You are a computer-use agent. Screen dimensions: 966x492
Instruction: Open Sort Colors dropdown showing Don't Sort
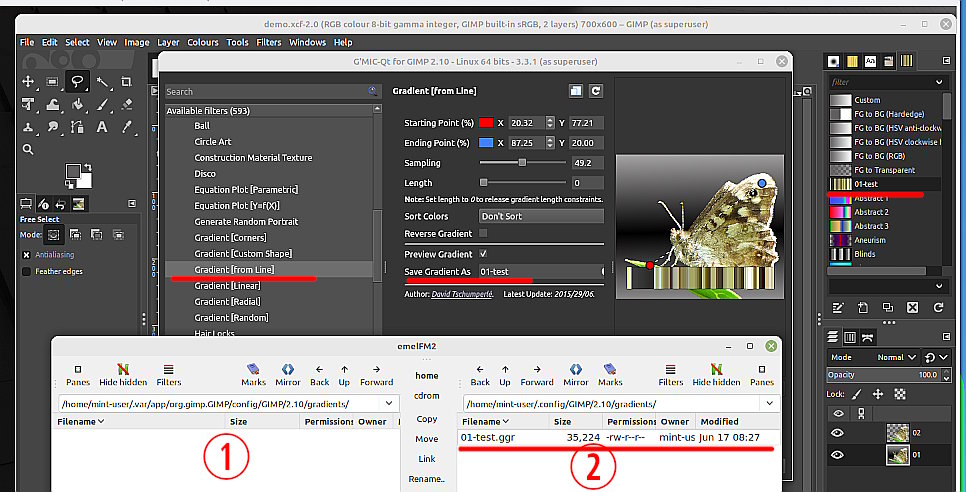[x=541, y=216]
